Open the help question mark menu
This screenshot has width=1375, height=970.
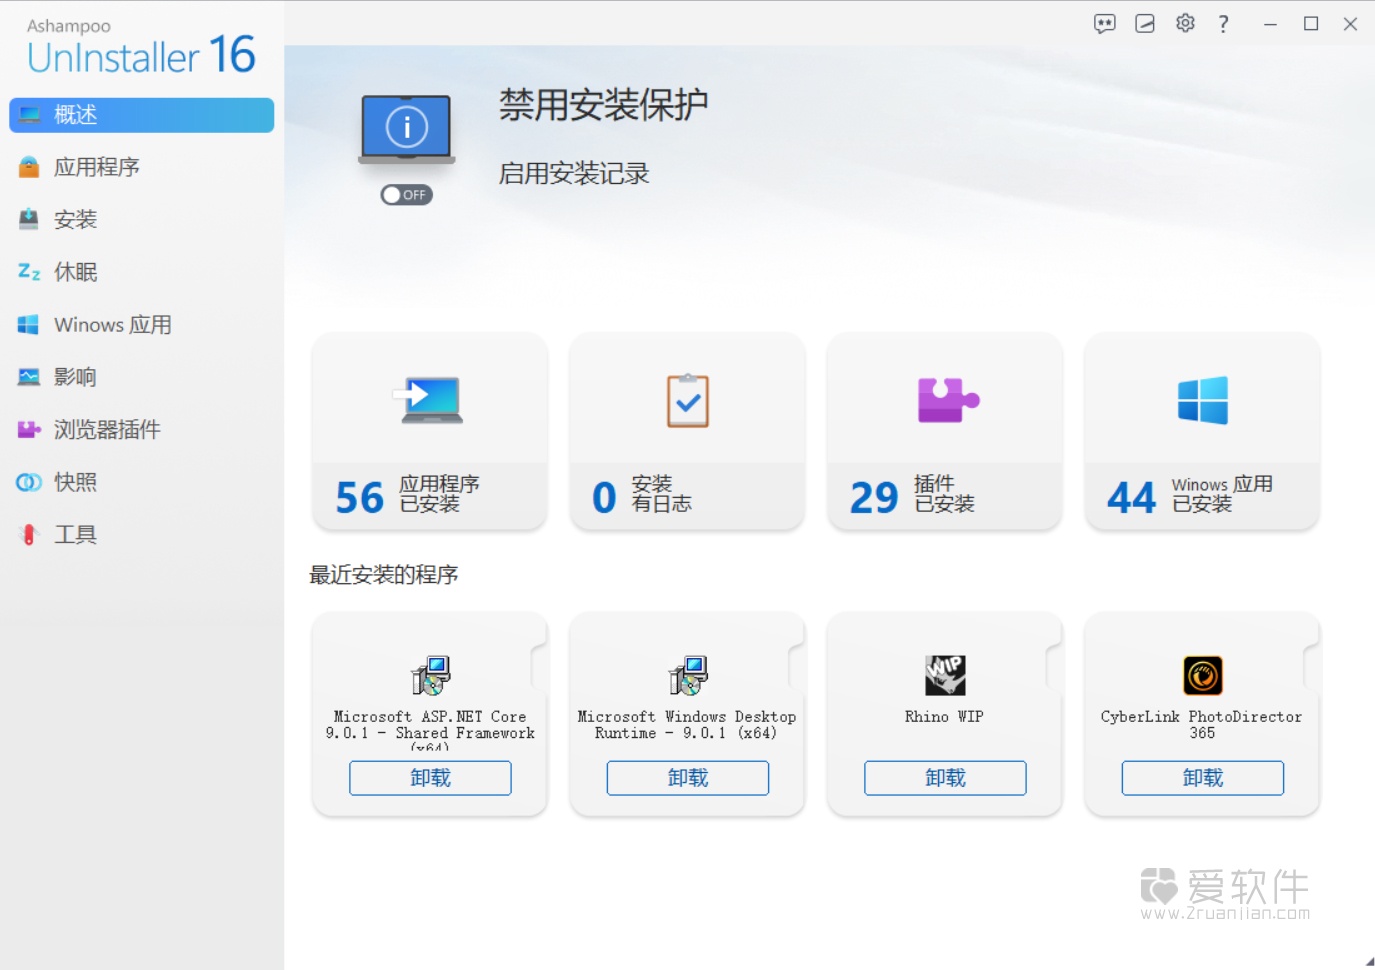[x=1224, y=23]
